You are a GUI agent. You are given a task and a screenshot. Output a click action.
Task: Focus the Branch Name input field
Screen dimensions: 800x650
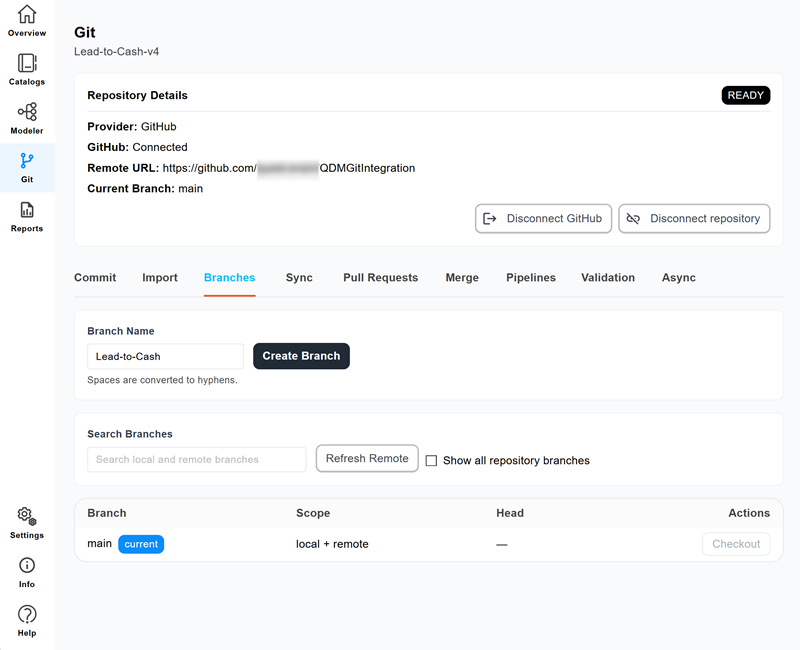tap(165, 356)
